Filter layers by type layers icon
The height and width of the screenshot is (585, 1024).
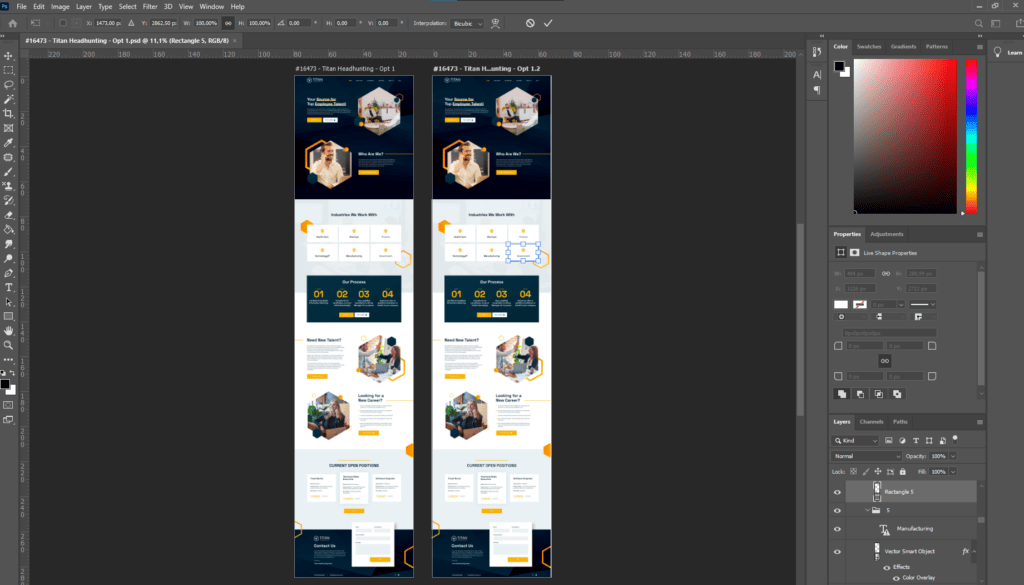click(x=914, y=440)
